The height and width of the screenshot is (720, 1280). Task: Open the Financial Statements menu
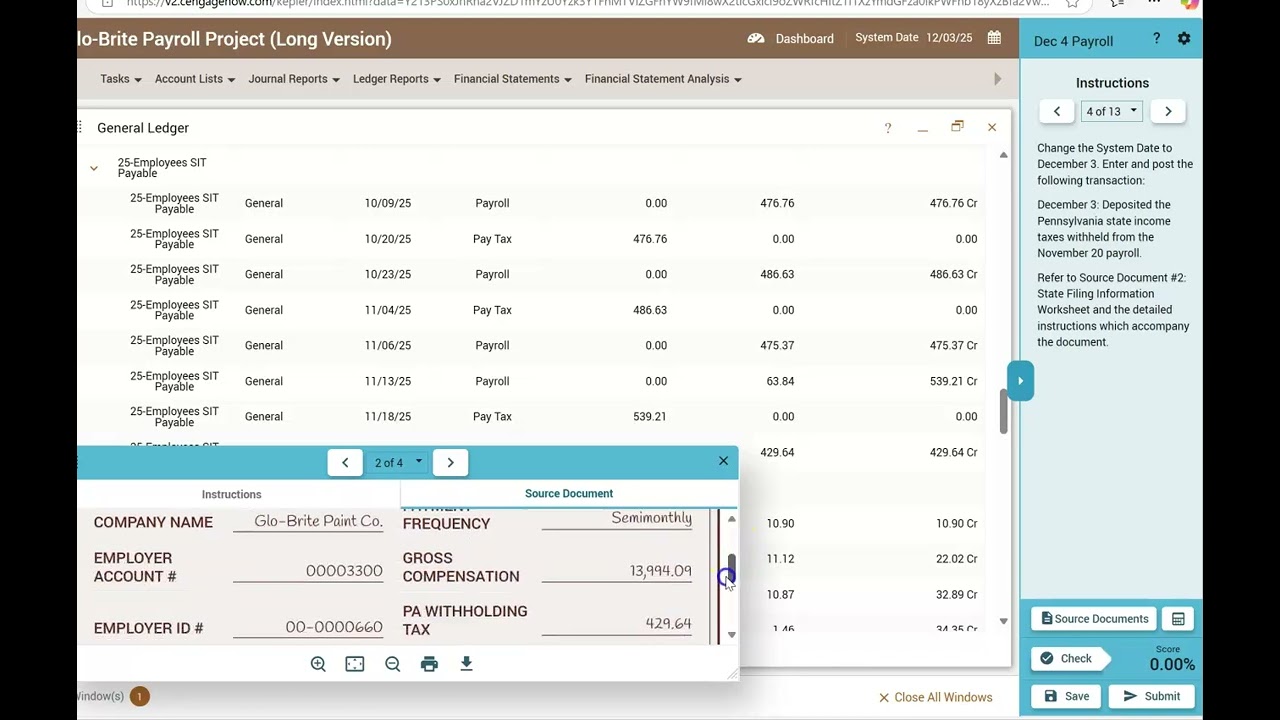click(513, 79)
